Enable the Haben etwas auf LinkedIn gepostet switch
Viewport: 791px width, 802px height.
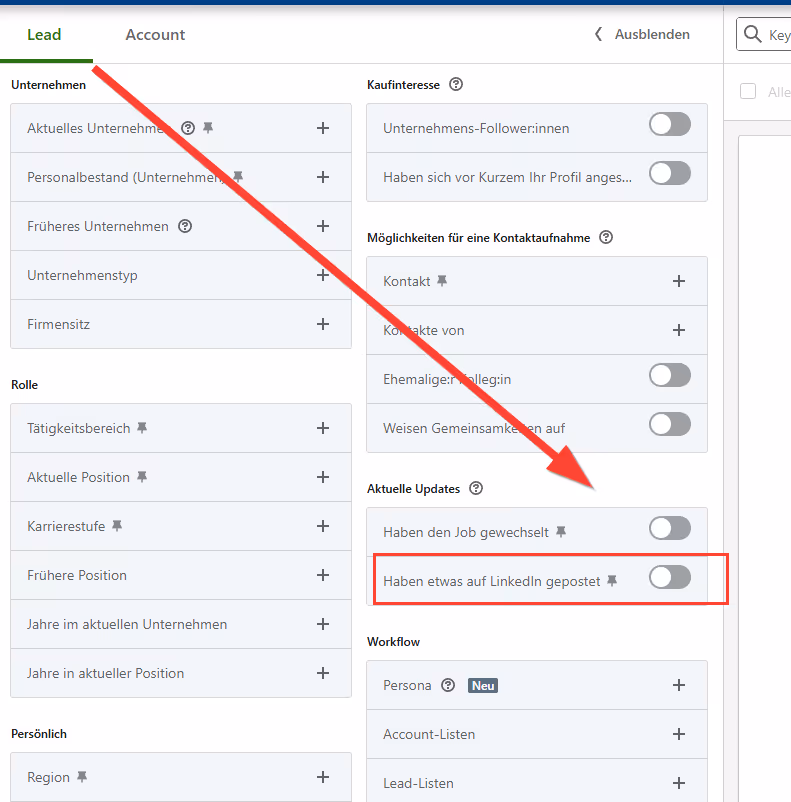point(669,577)
